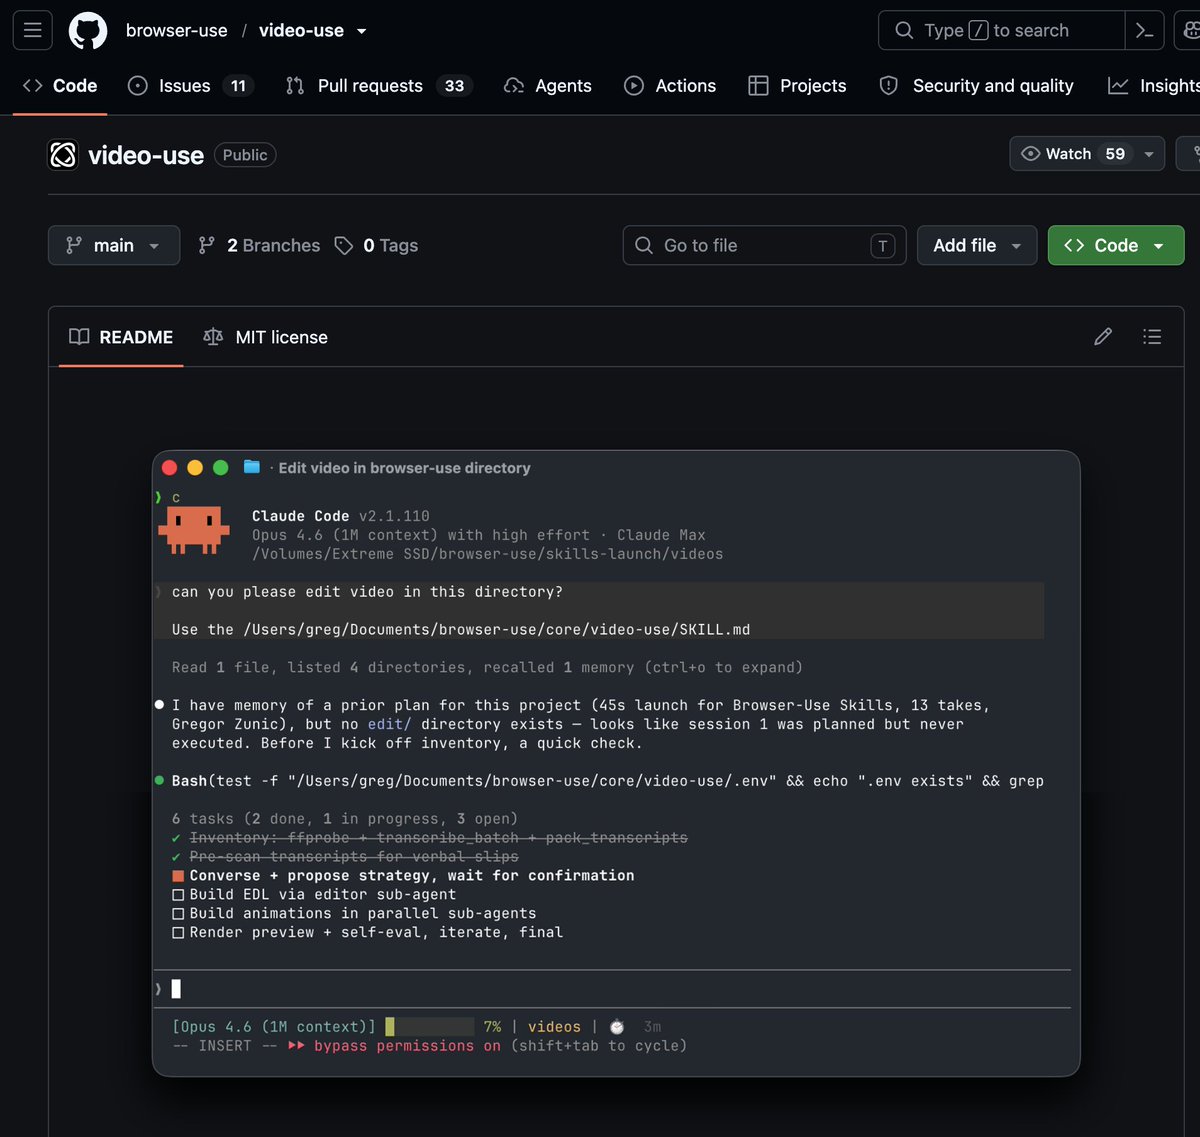Click the orange in-progress task marker
Image resolution: width=1200 pixels, height=1137 pixels.
click(178, 875)
